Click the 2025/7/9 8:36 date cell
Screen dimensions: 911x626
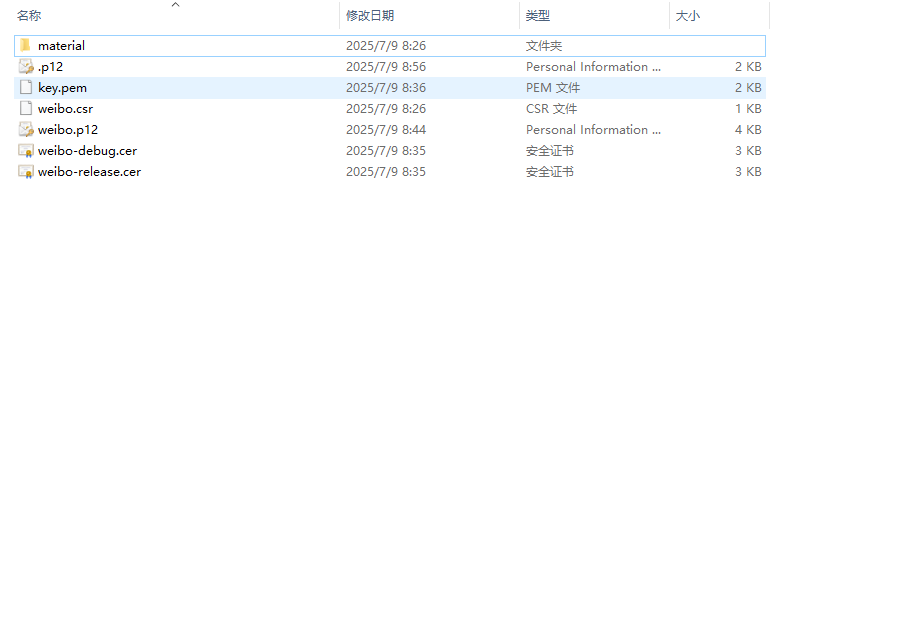click(x=386, y=88)
